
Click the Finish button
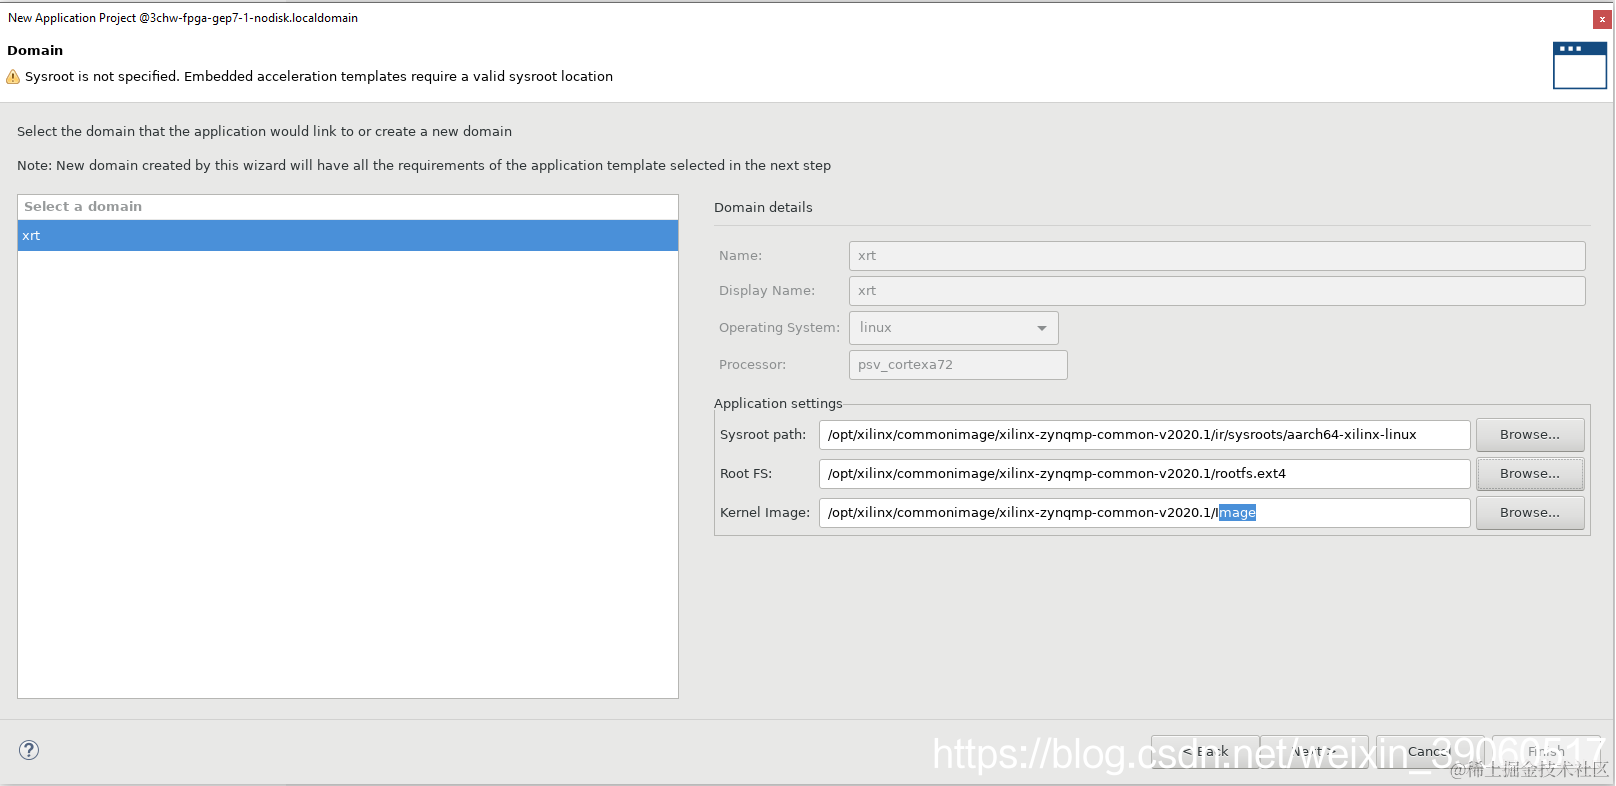(x=1546, y=751)
